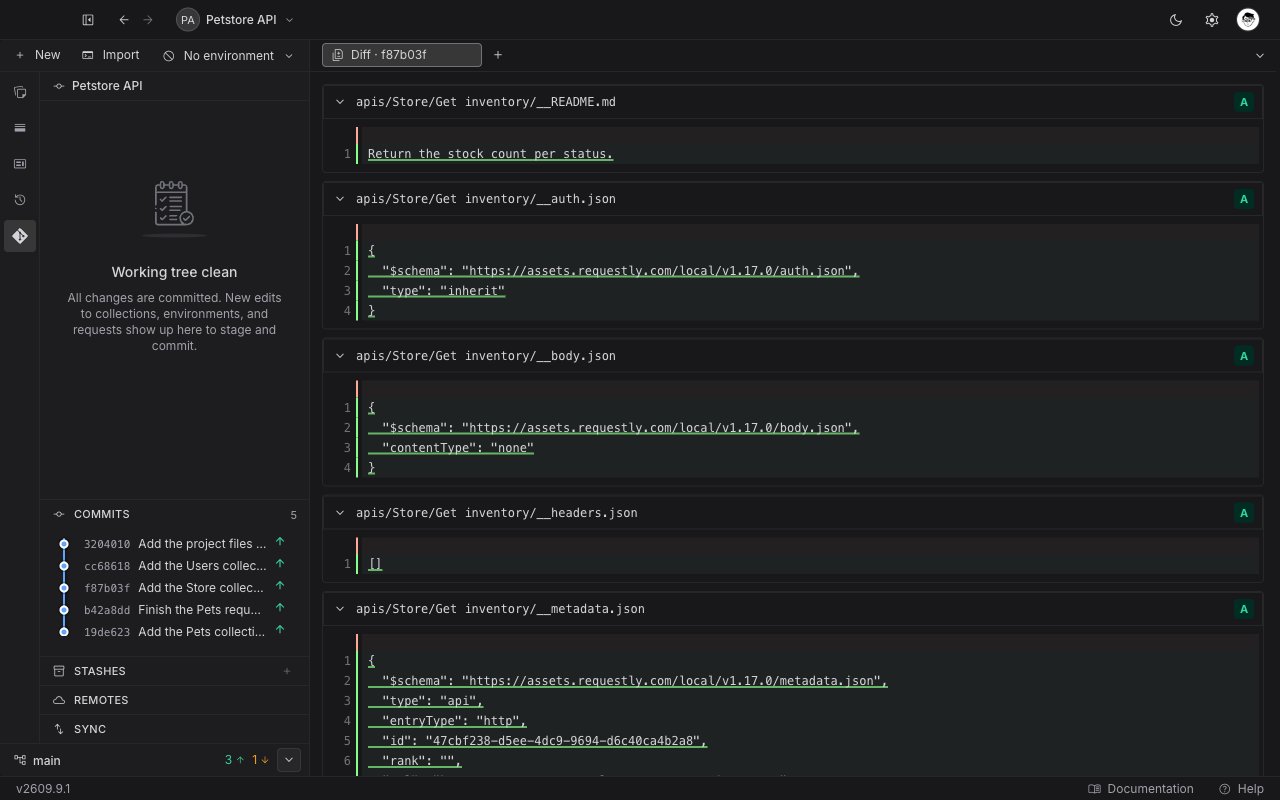Viewport: 1280px width, 800px height.
Task: Select commit cc68618 Add the Users collection
Action: tap(174, 566)
